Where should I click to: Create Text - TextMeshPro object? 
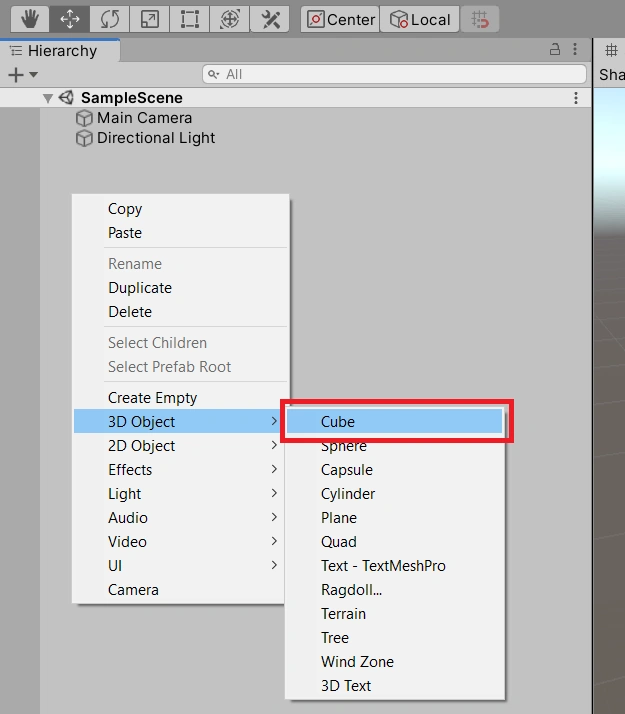tap(395, 566)
